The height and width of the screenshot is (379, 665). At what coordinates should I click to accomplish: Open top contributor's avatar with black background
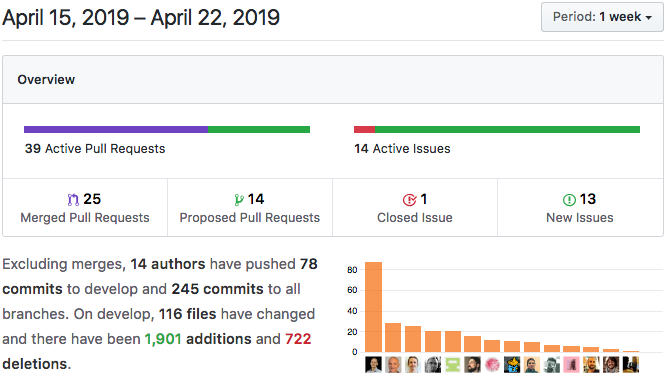(x=373, y=365)
